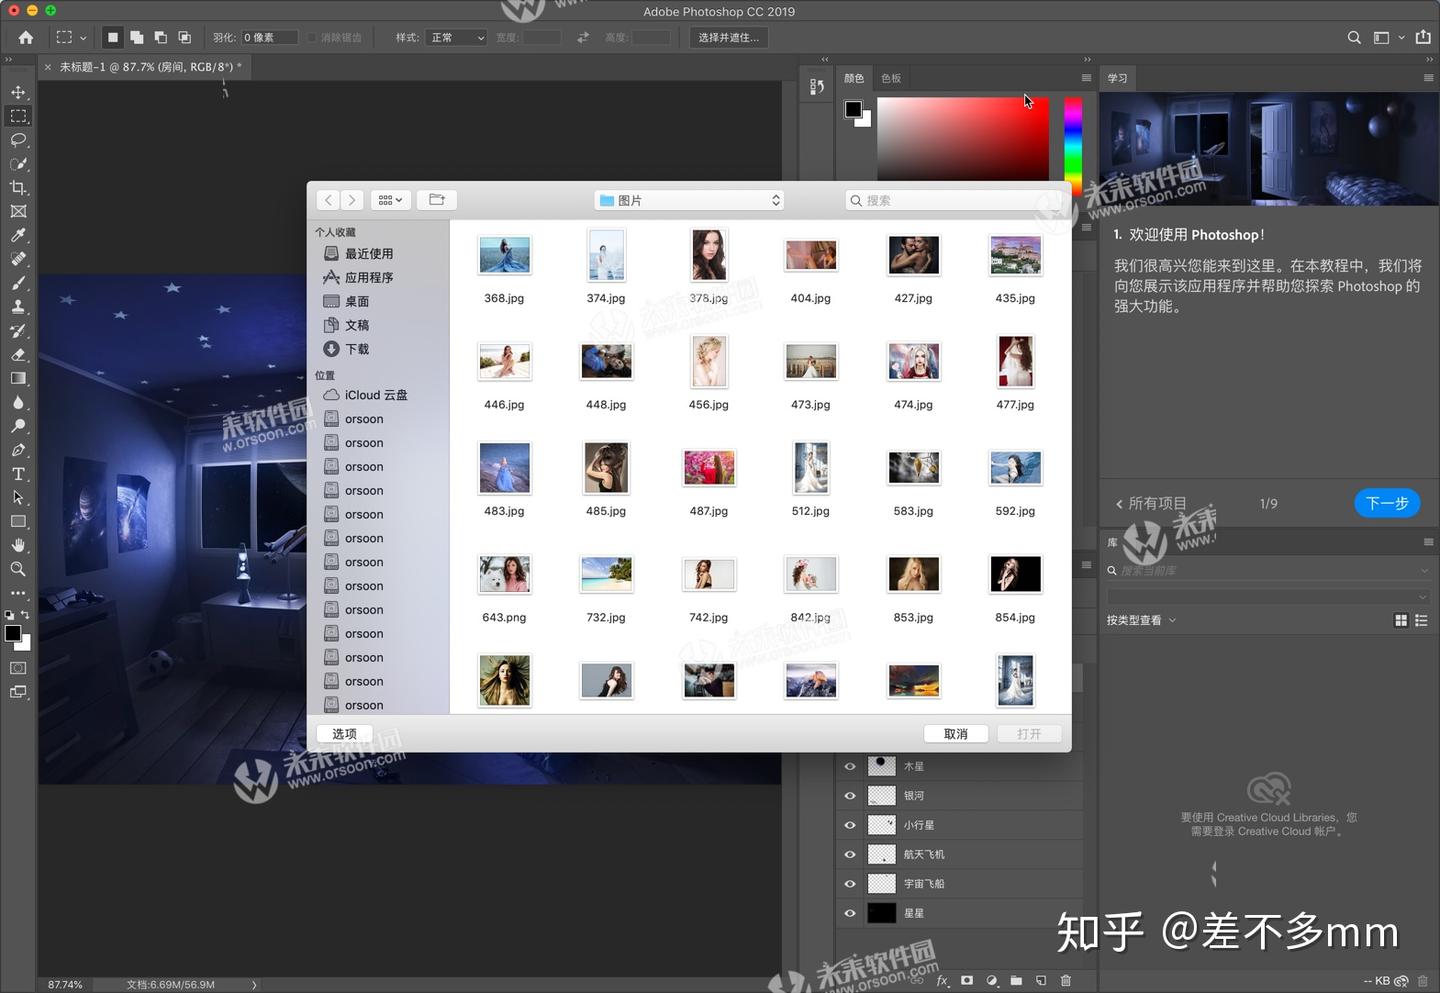Hide the 宇宙飞船 layer
1440x993 pixels.
pos(850,884)
